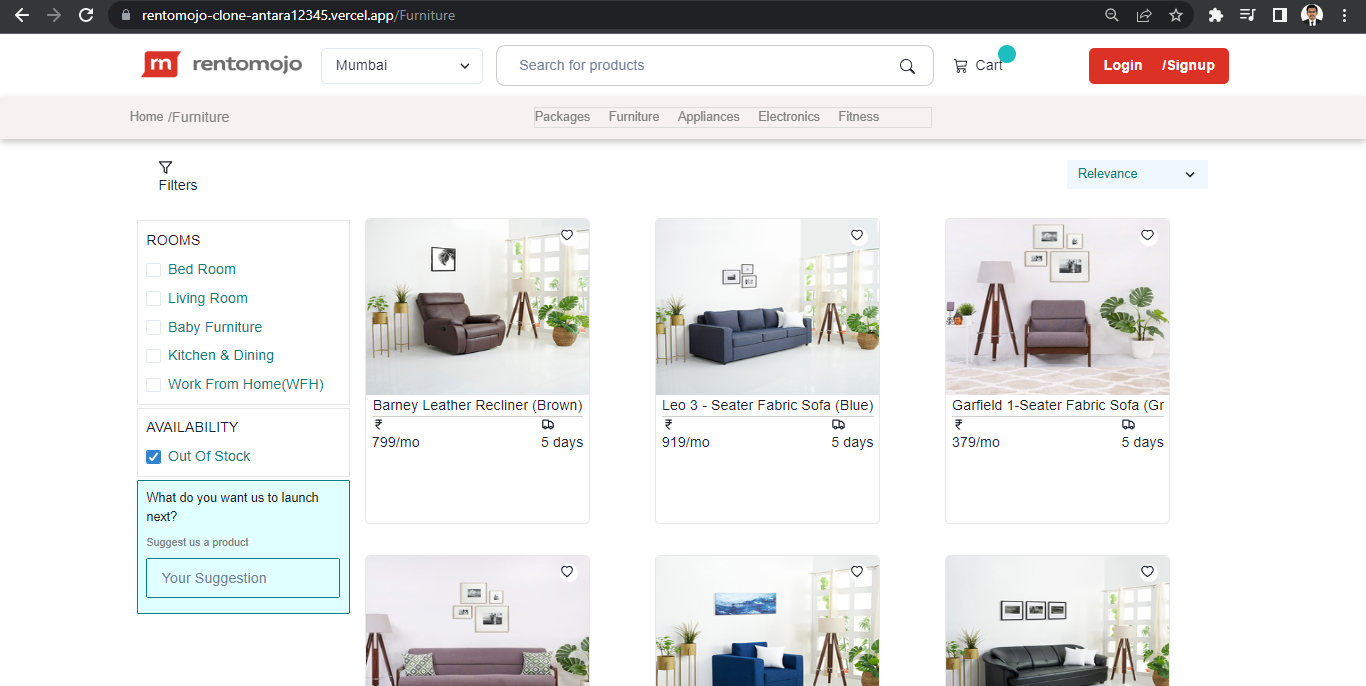Check the Bed Room filter

(153, 270)
